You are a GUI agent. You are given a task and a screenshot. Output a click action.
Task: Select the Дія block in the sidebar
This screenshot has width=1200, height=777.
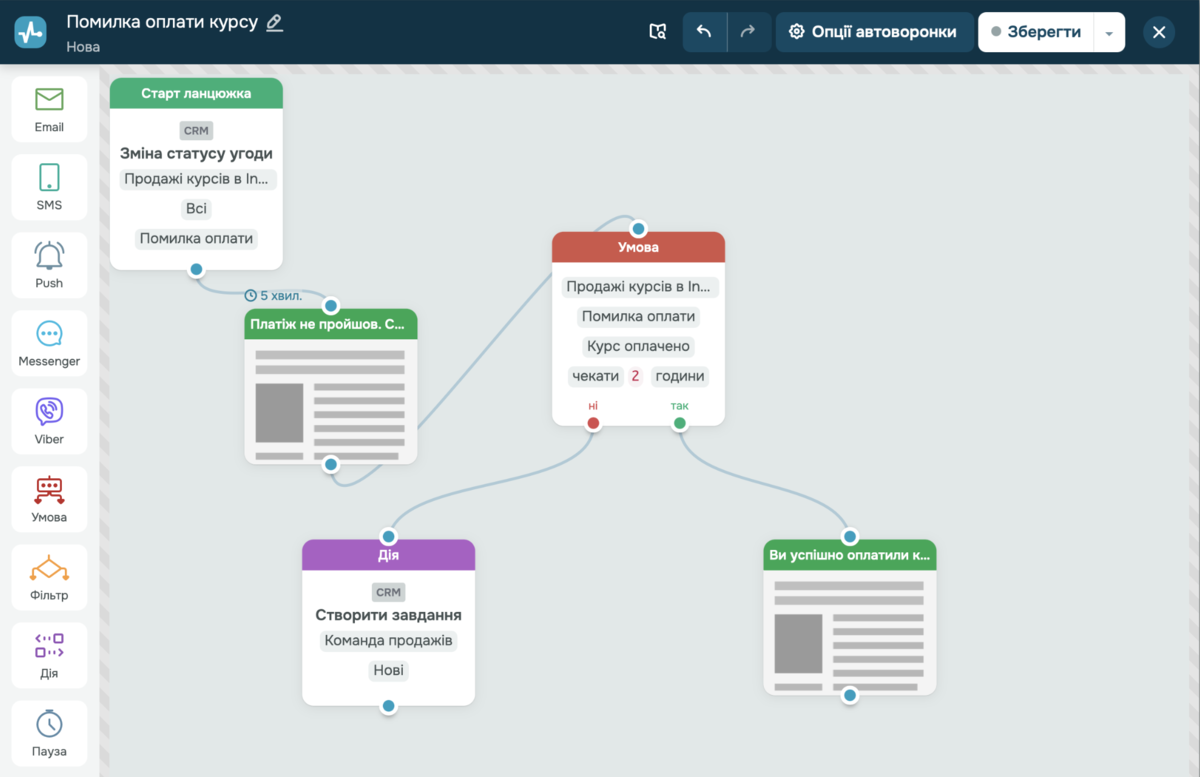tap(49, 655)
